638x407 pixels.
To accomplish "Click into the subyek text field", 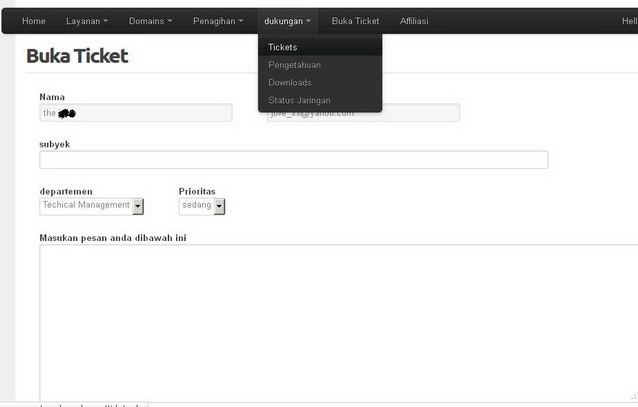I will [293, 160].
